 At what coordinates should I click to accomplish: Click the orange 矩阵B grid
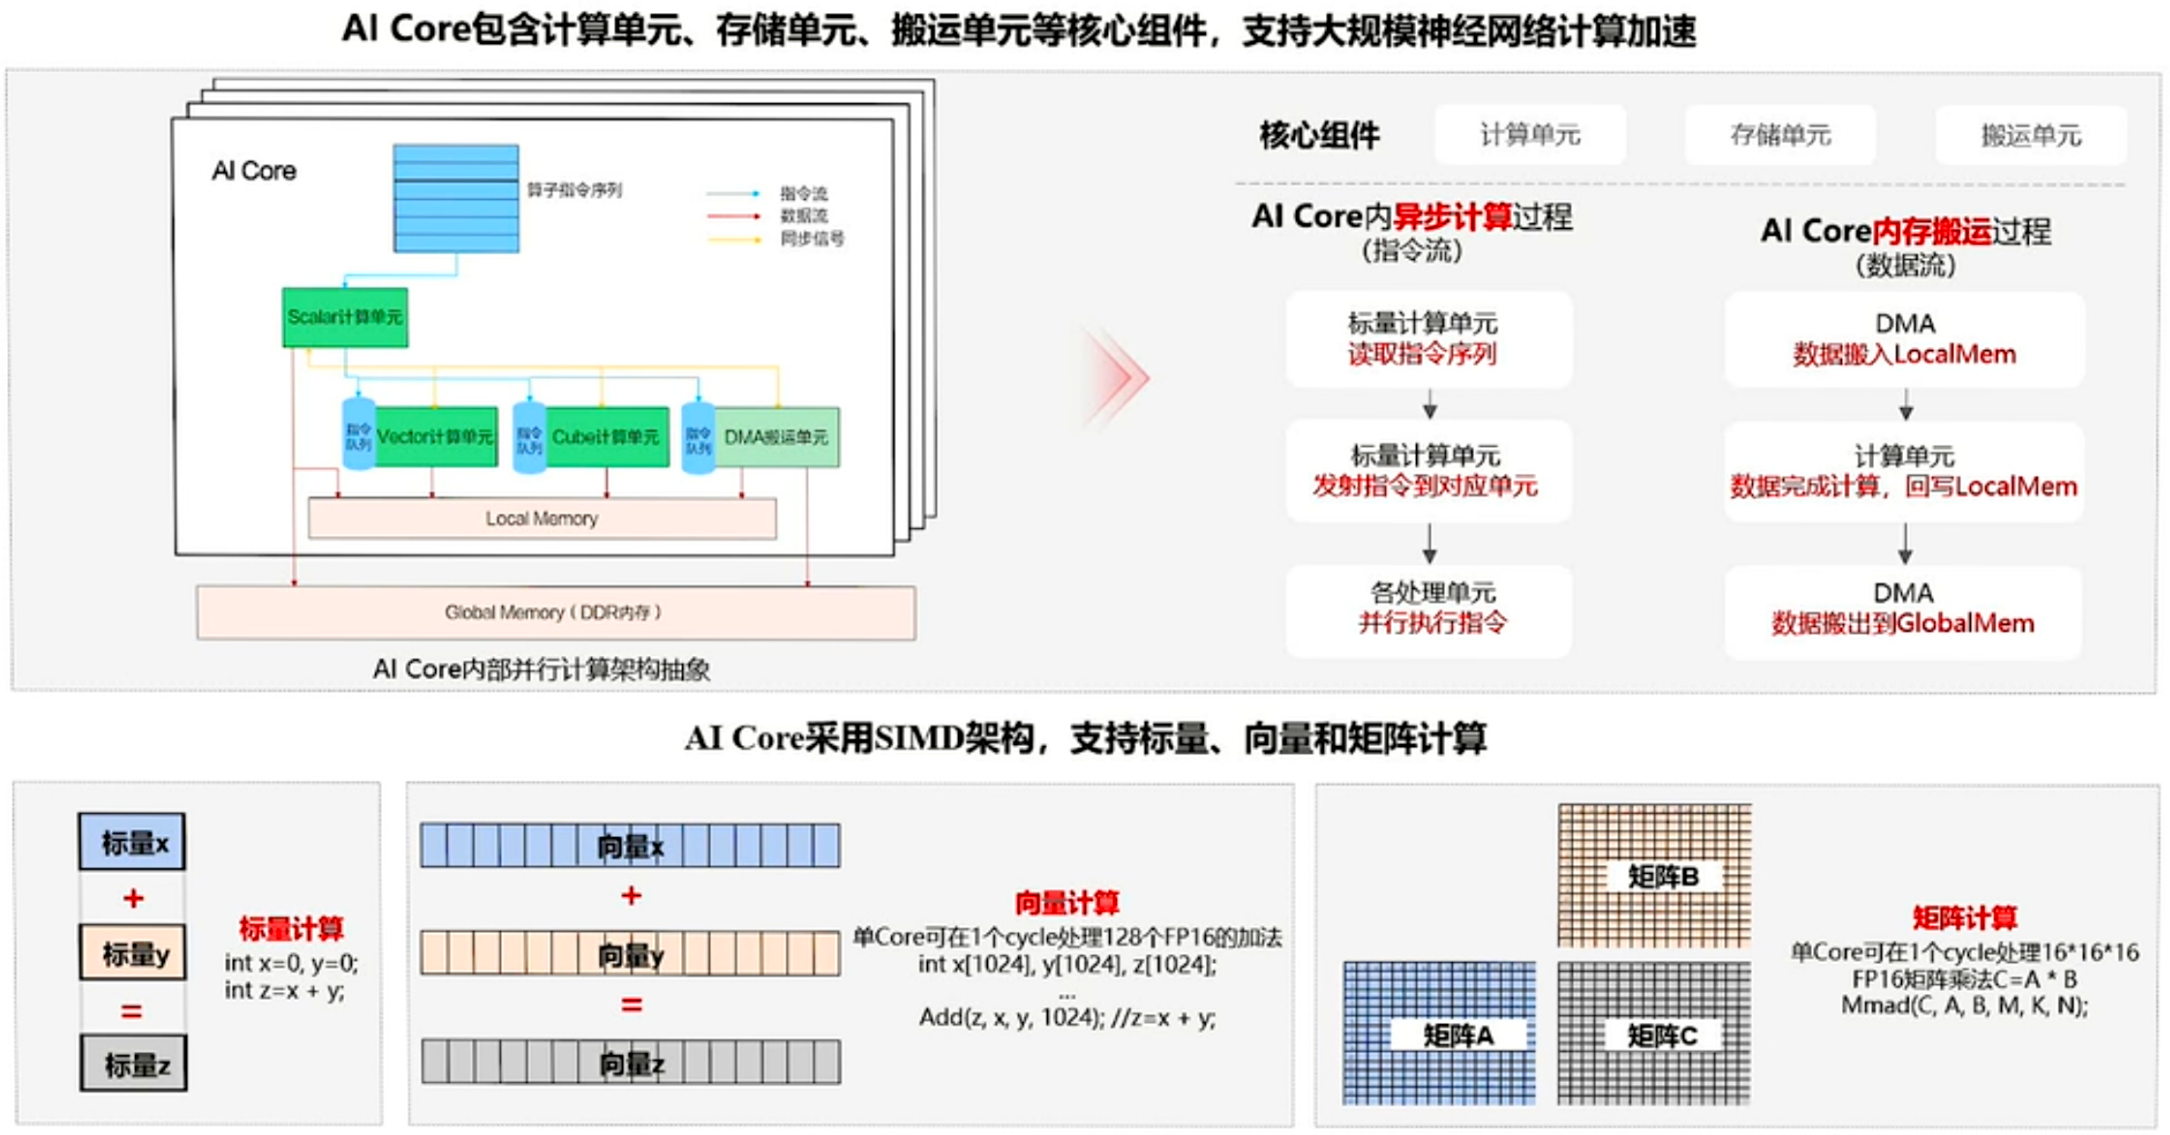point(1655,875)
